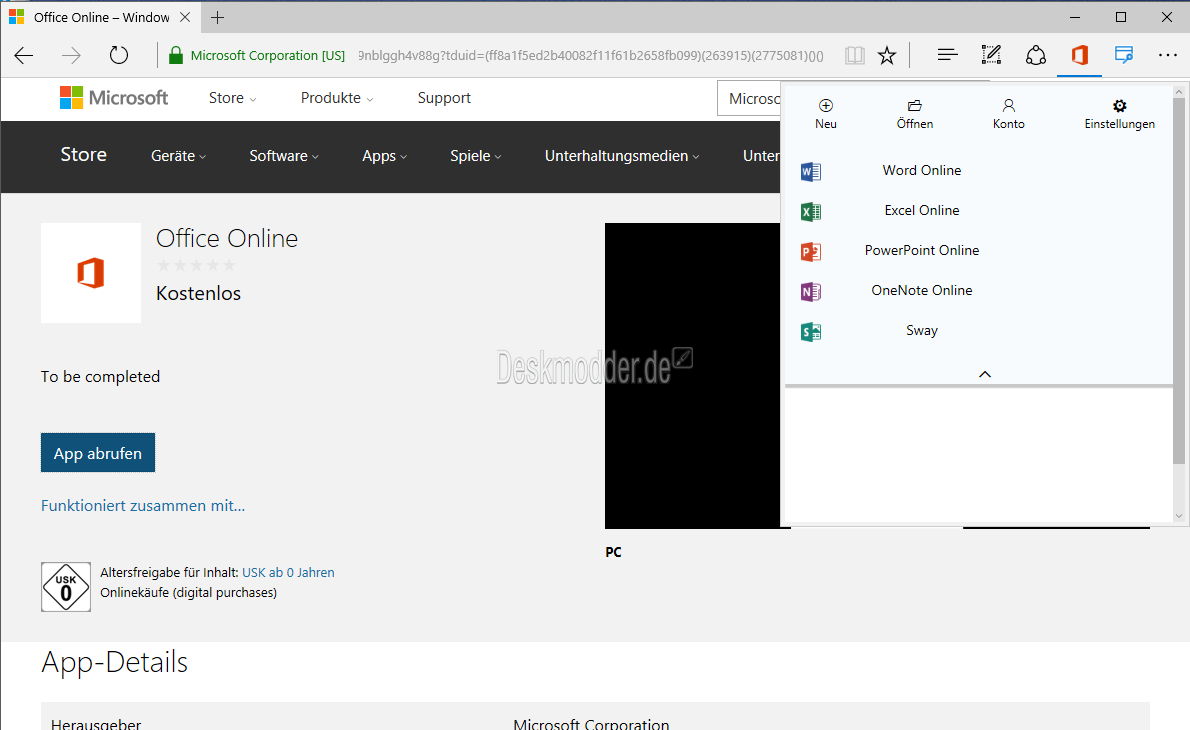Open reading view book icon
Image resolution: width=1190 pixels, height=730 pixels.
[x=855, y=55]
